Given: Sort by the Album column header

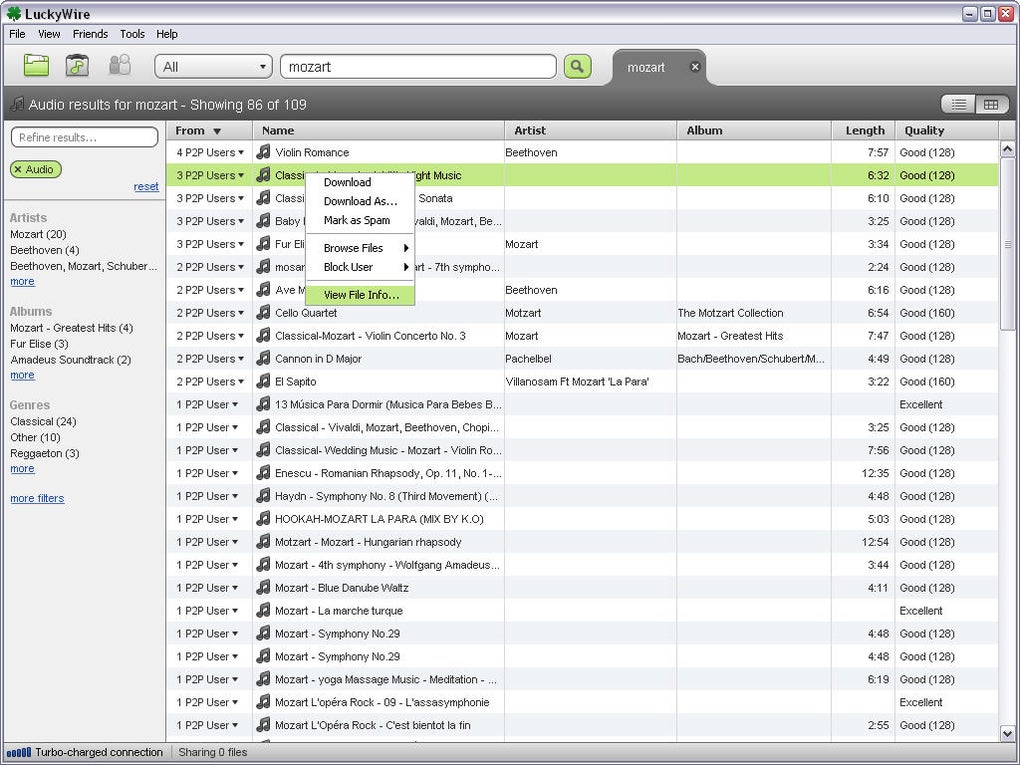Looking at the screenshot, I should pyautogui.click(x=755, y=130).
